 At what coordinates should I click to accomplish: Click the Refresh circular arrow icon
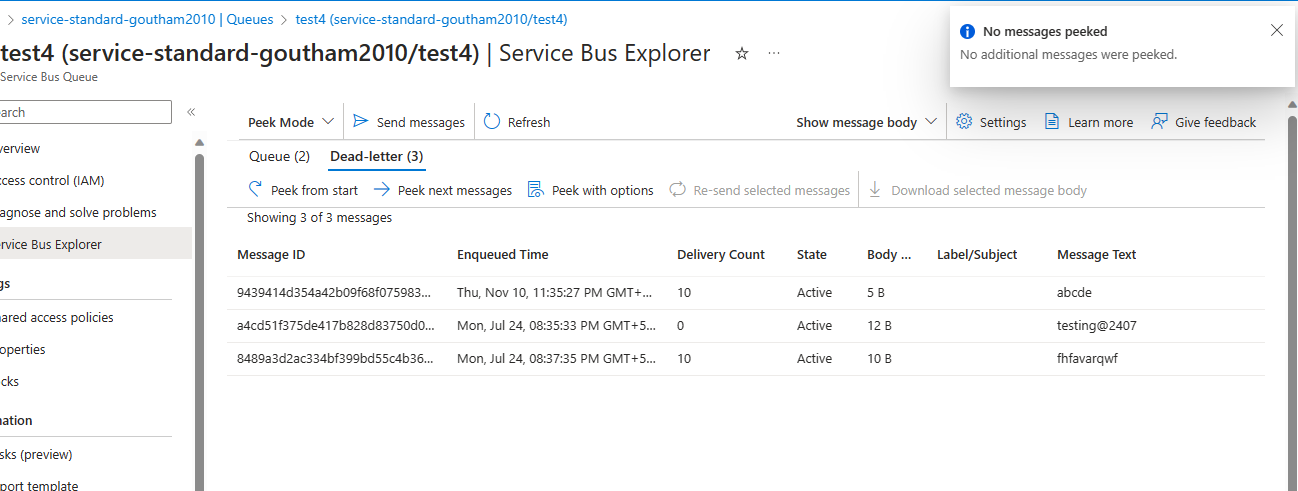pos(492,122)
